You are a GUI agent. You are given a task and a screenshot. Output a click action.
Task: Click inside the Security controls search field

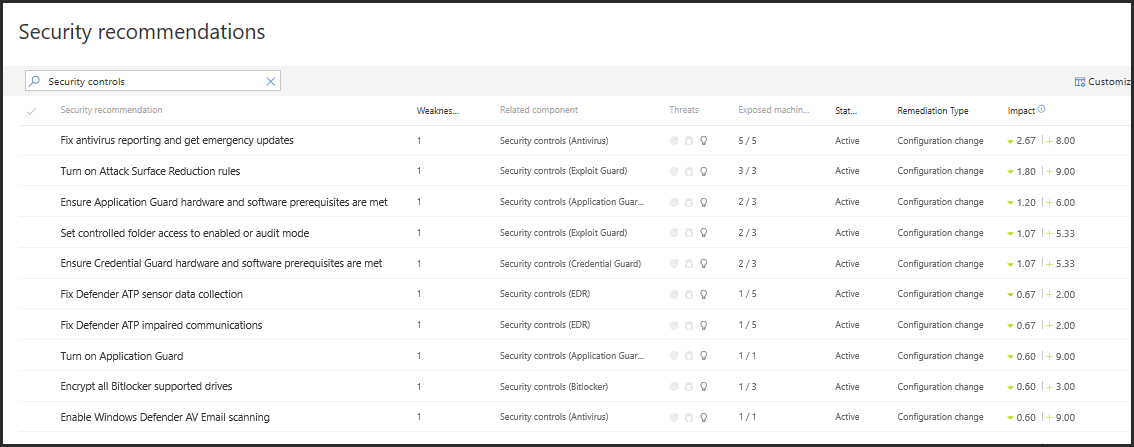tap(150, 82)
